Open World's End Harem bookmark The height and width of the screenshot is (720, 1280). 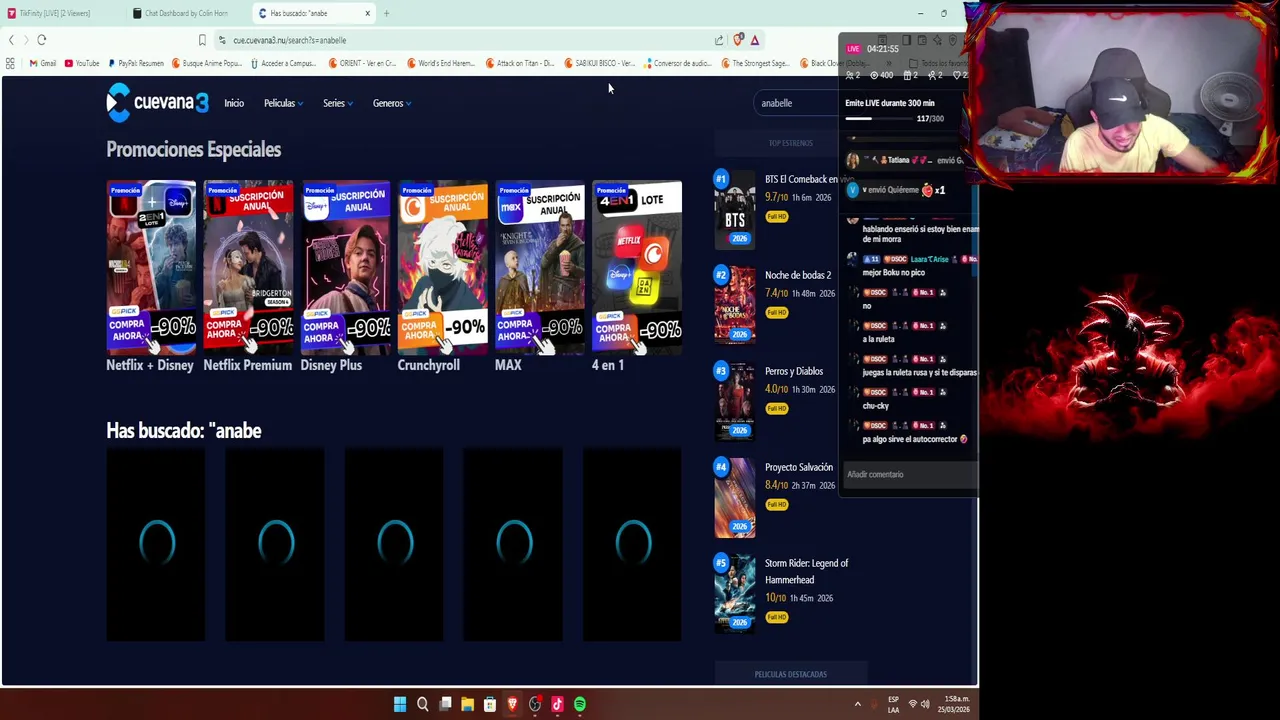[x=441, y=63]
